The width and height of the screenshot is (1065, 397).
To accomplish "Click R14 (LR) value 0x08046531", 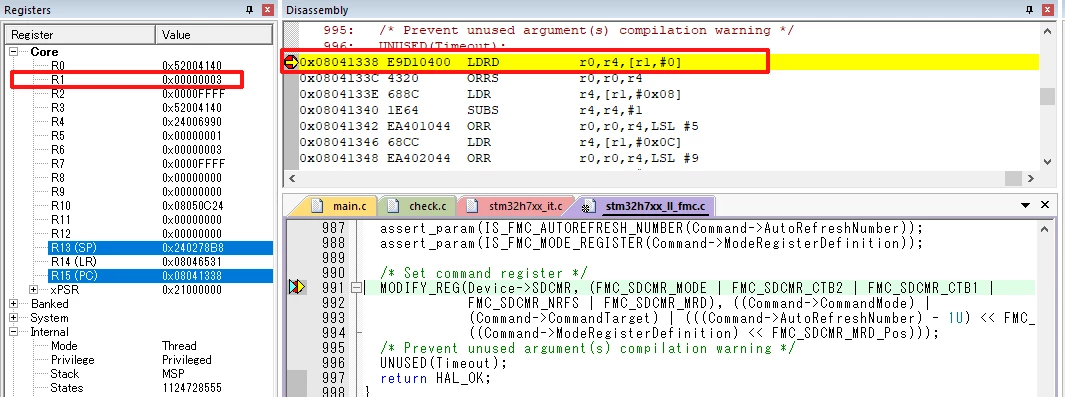I will [192, 262].
